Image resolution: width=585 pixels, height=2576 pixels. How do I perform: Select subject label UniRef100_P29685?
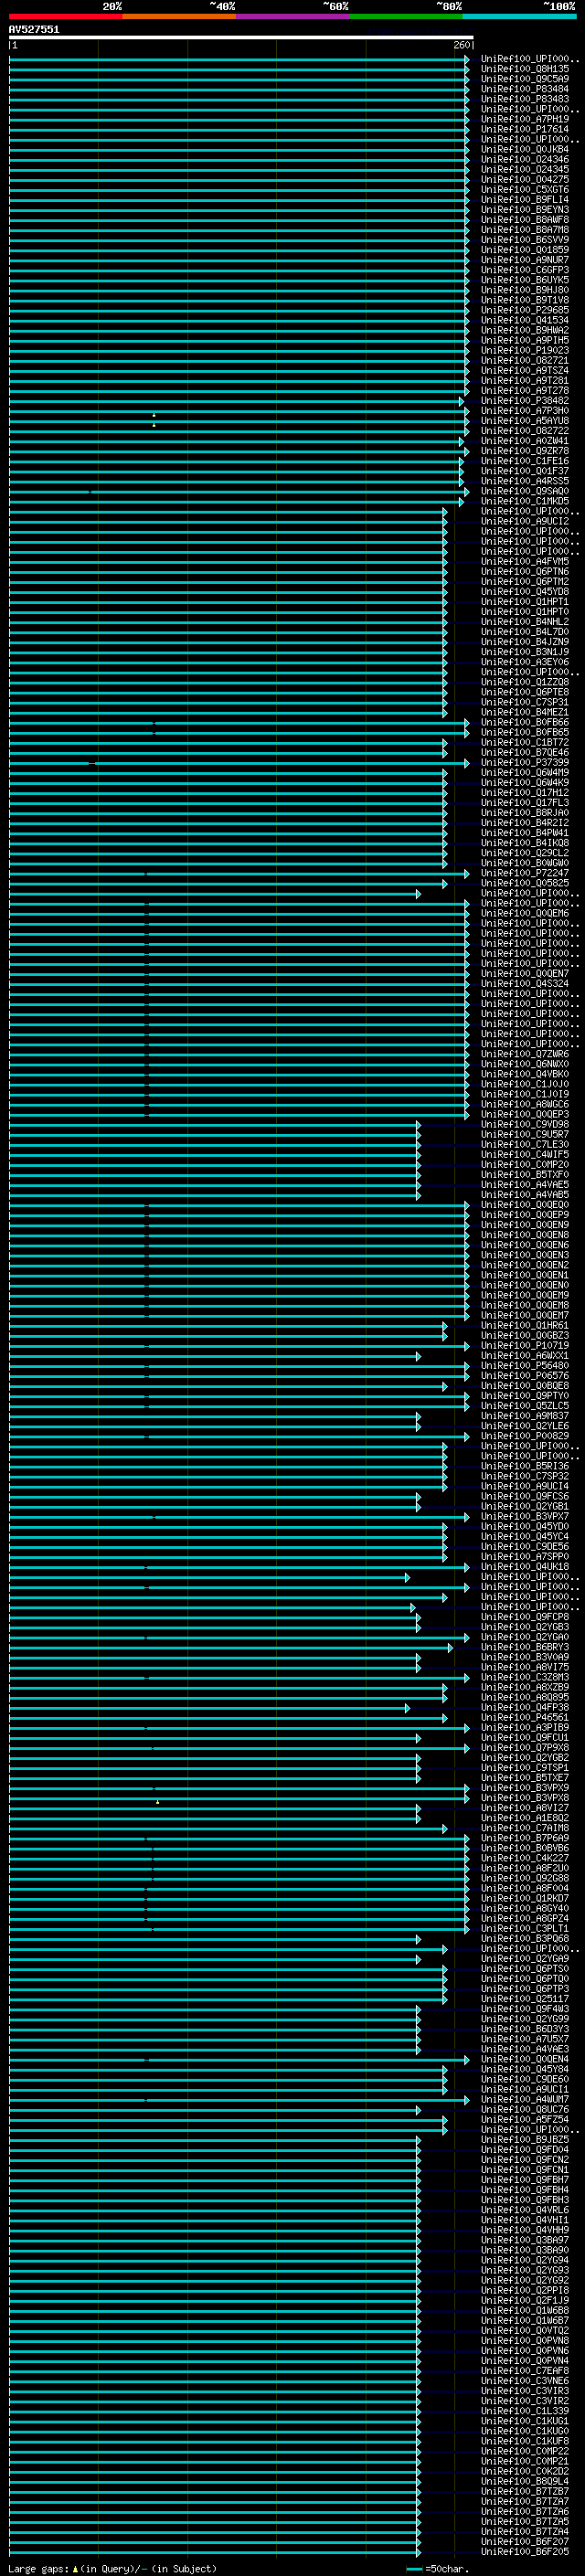(x=525, y=310)
